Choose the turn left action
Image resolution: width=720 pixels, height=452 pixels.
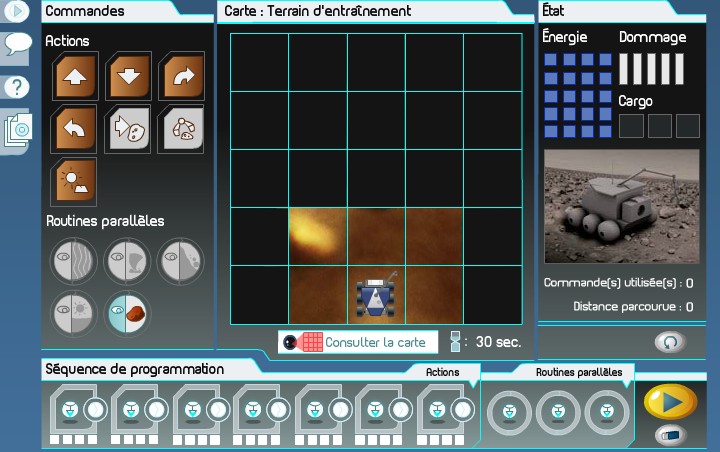pos(76,129)
